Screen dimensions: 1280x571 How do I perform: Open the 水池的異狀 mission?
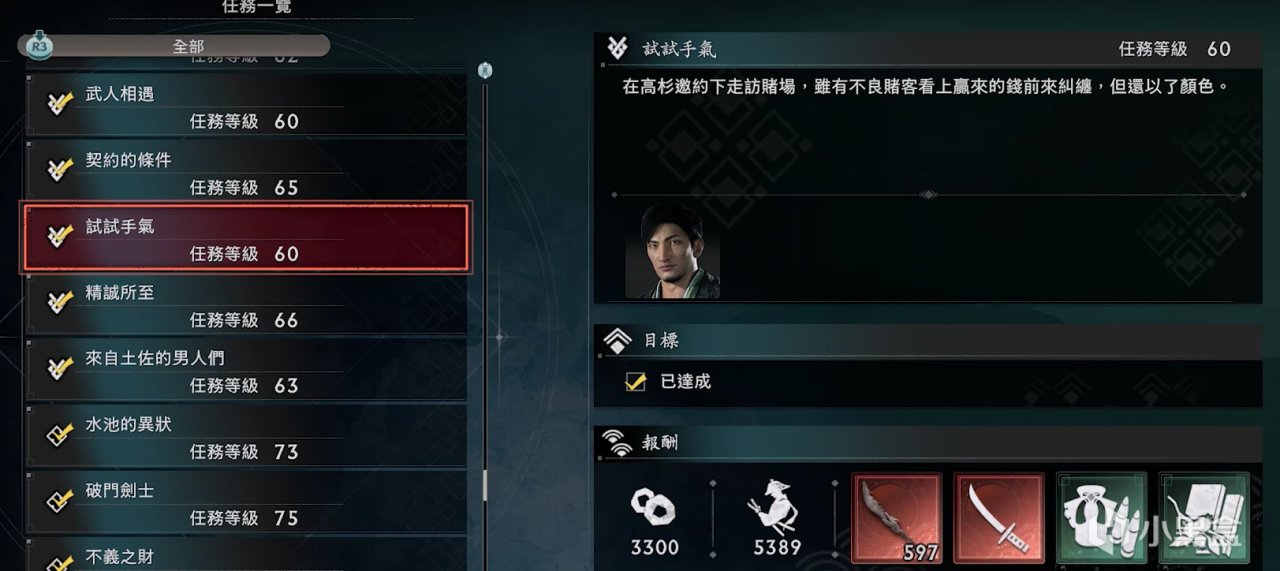[245, 438]
